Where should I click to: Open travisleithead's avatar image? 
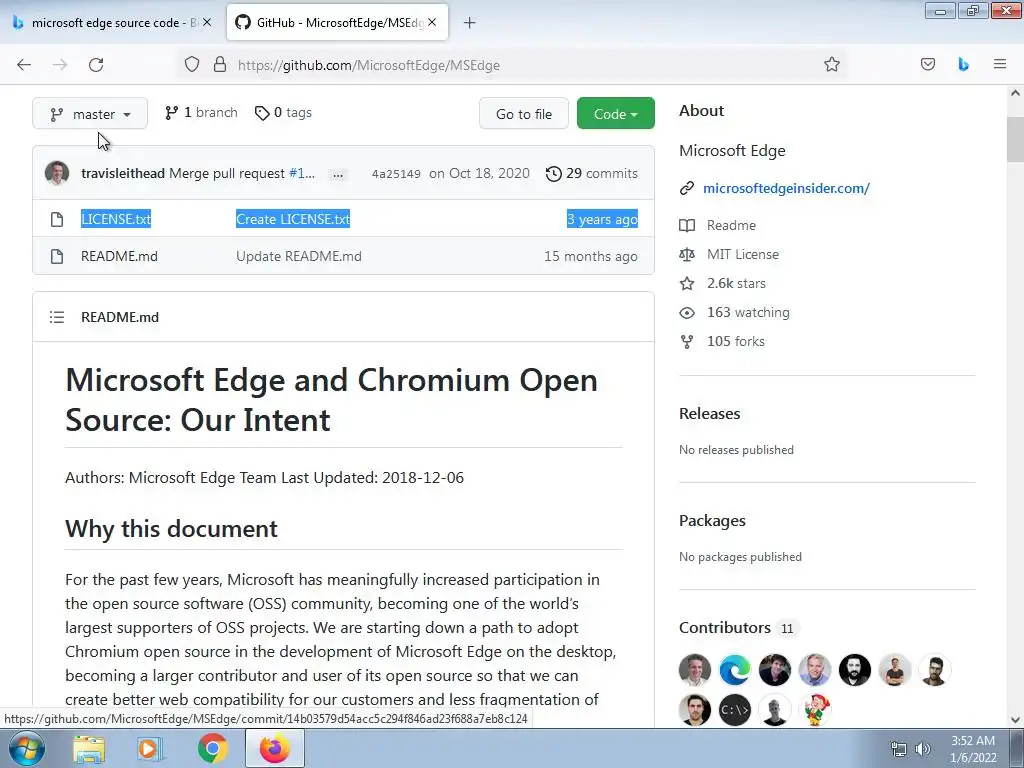[57, 173]
